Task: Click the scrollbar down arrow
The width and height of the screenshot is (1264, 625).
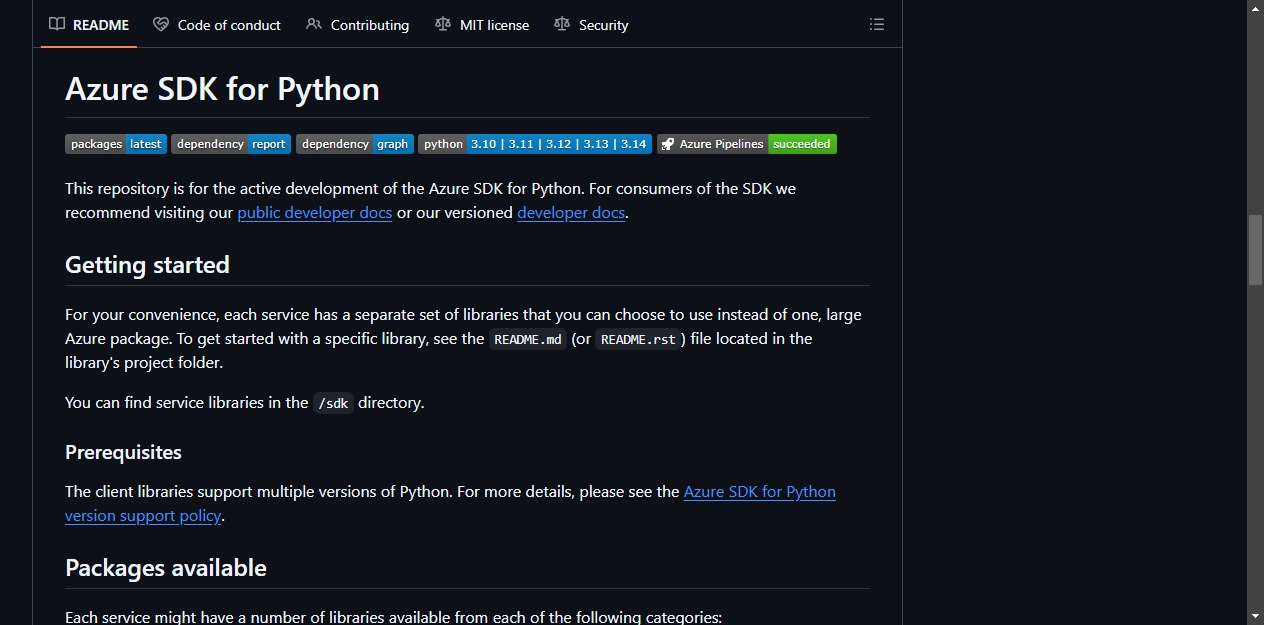Action: (1255, 616)
